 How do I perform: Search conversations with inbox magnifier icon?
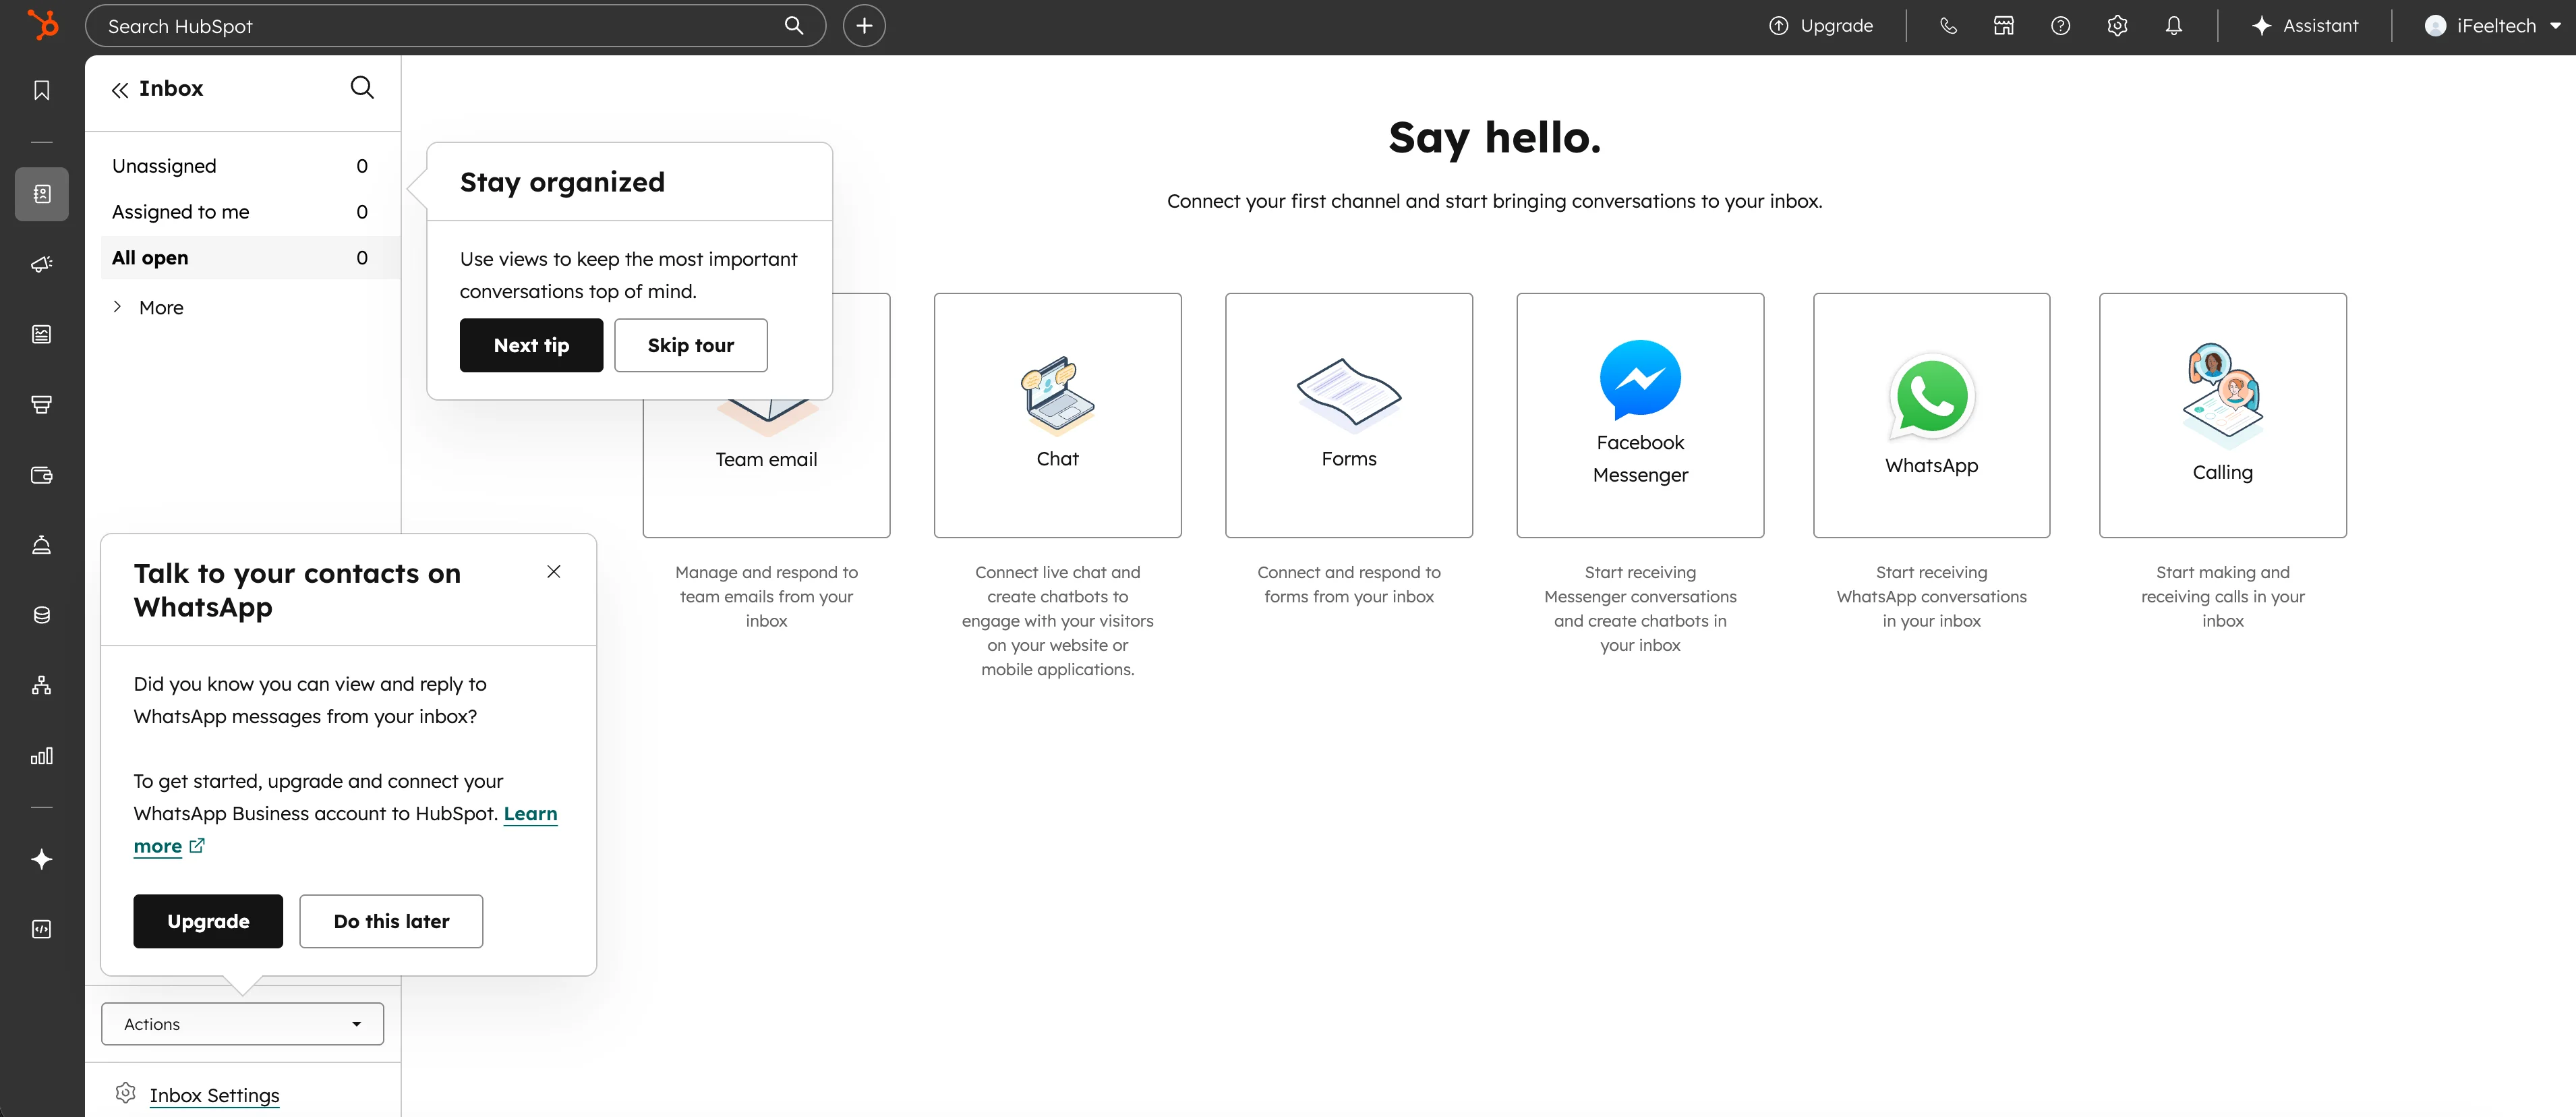[362, 88]
